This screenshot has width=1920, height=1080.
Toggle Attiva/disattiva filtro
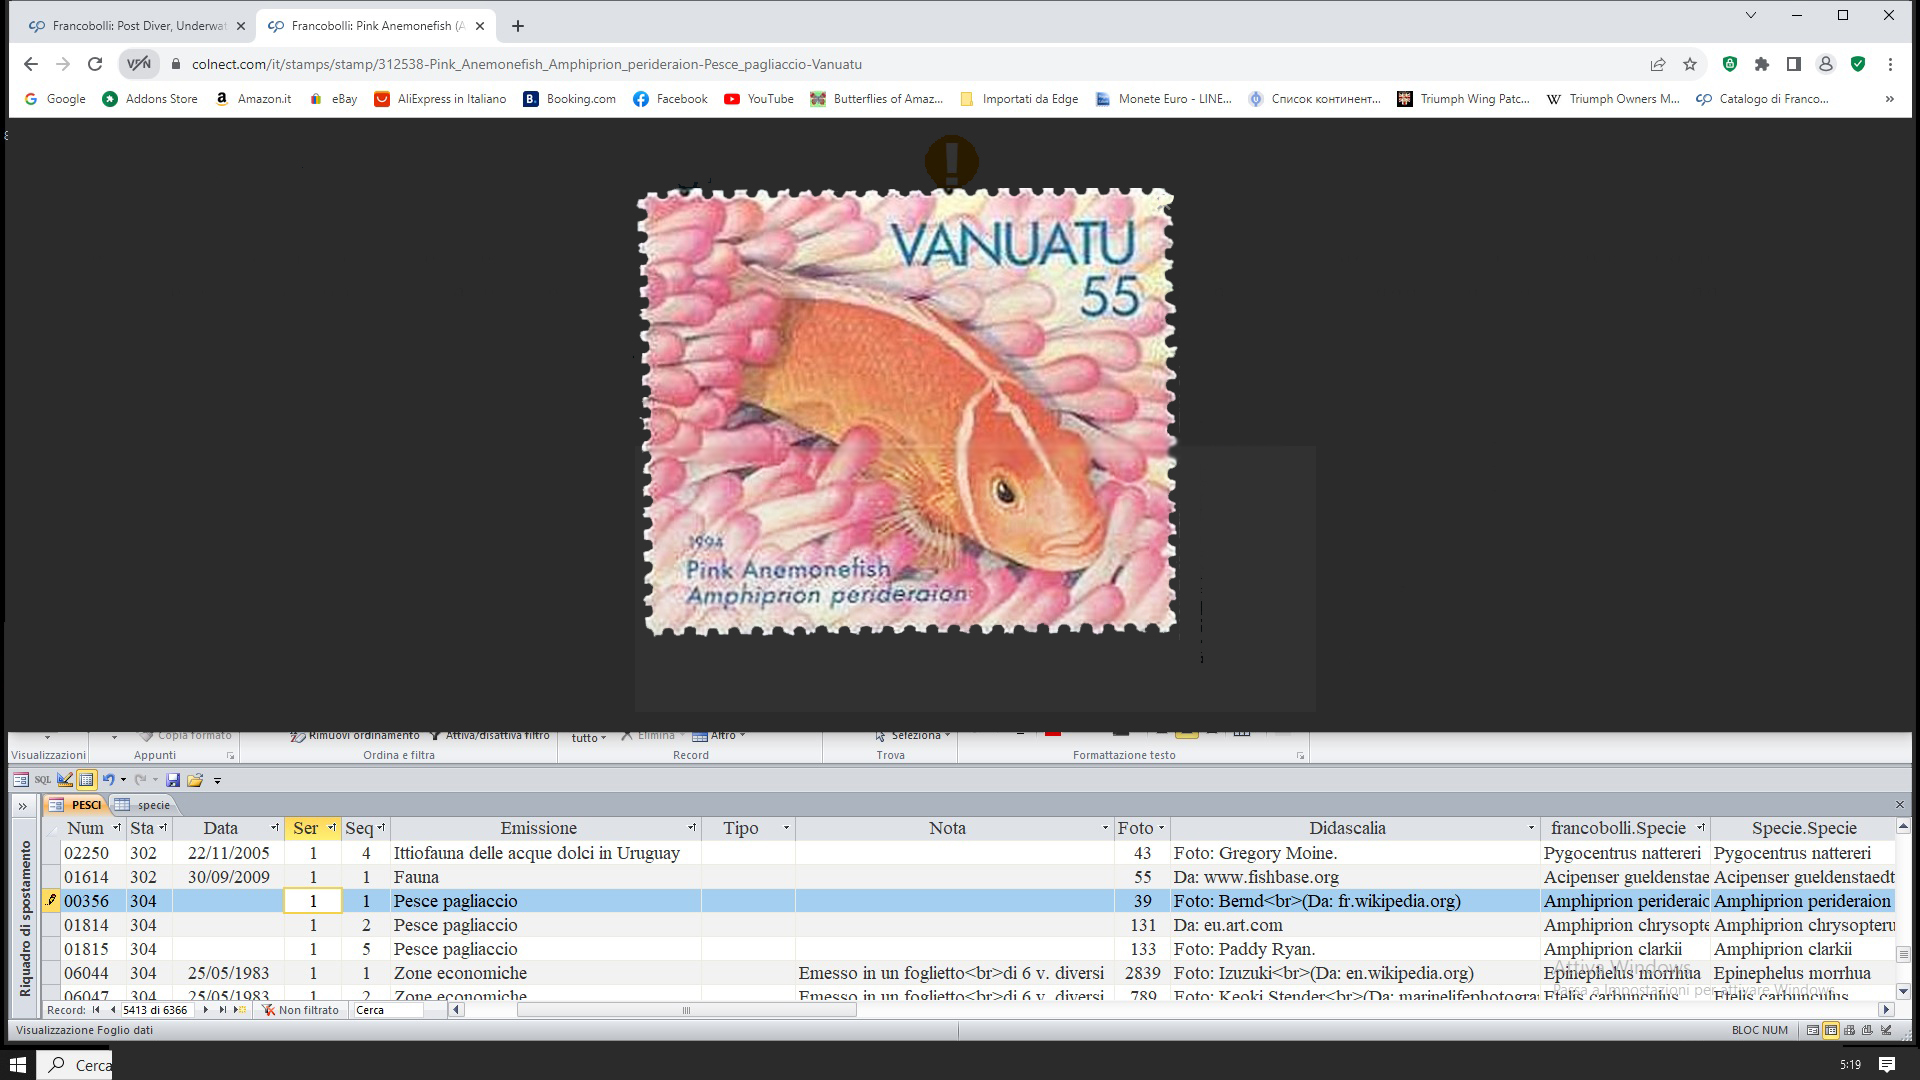[x=490, y=736]
